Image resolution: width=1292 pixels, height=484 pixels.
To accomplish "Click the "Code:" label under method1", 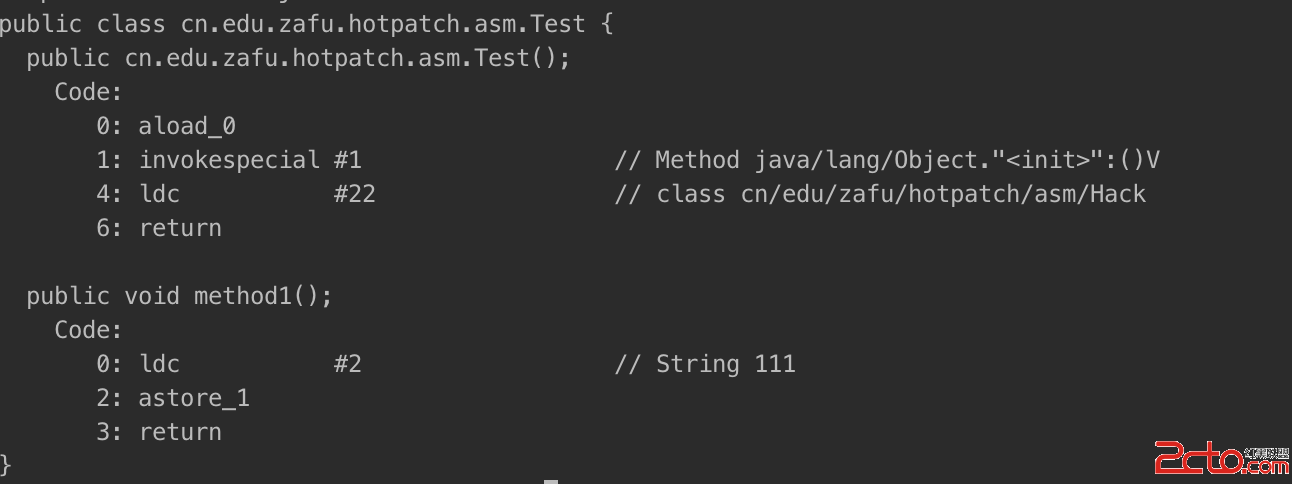I will pyautogui.click(x=88, y=330).
